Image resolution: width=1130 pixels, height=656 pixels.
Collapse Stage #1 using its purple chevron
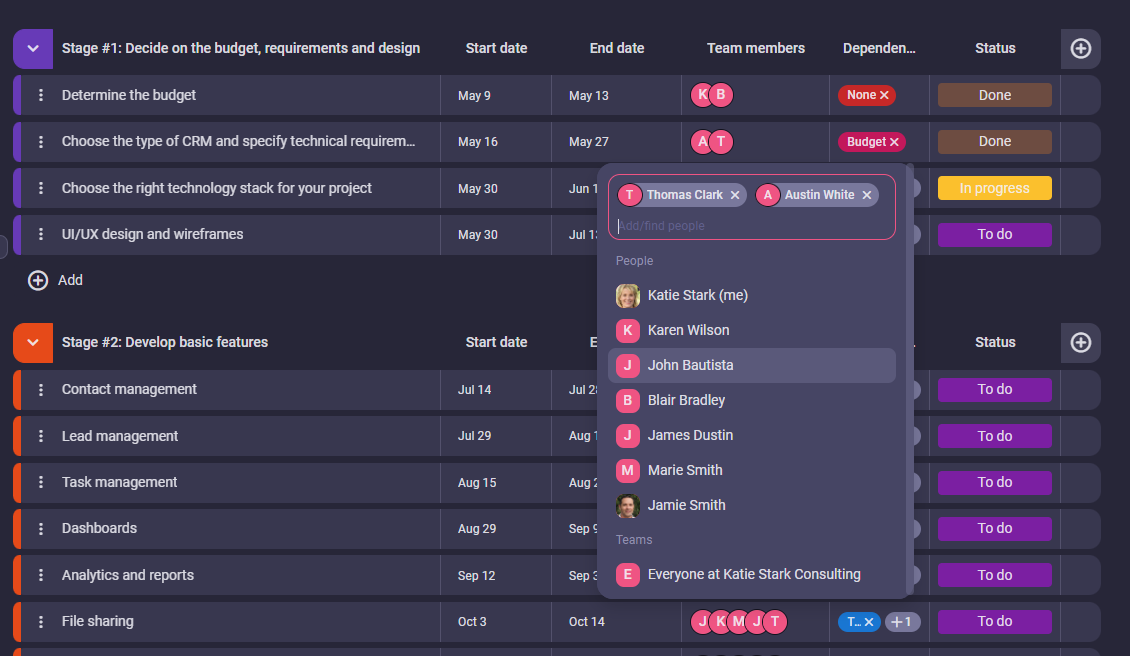pos(31,48)
